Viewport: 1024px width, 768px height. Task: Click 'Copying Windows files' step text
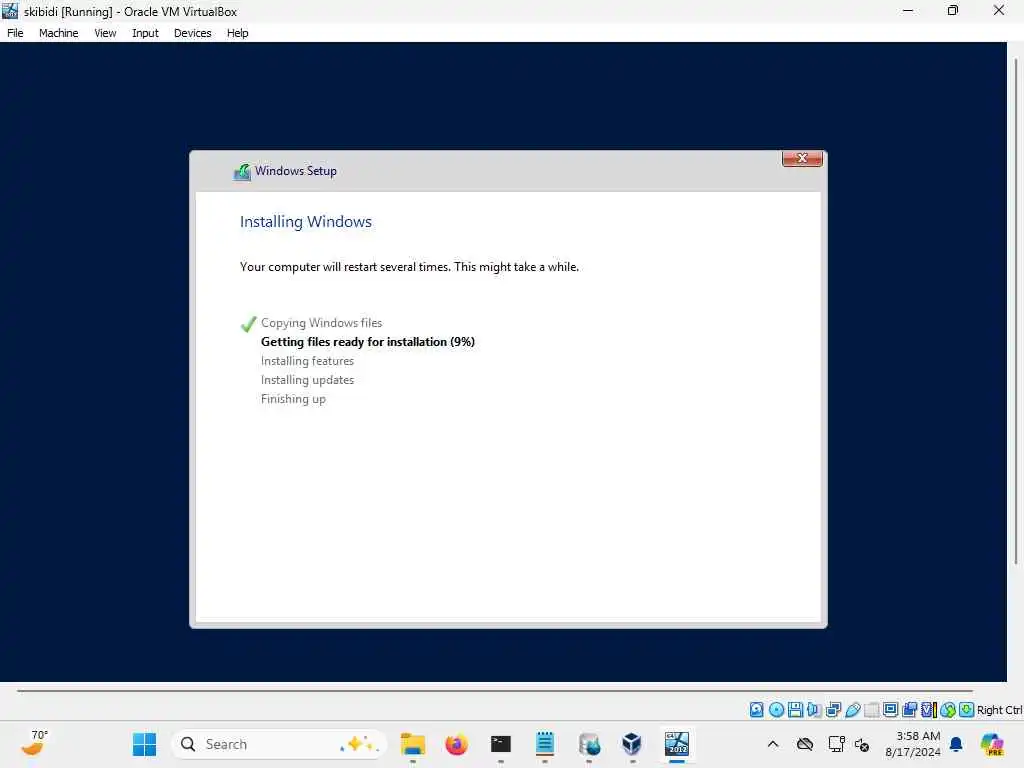[x=321, y=323]
